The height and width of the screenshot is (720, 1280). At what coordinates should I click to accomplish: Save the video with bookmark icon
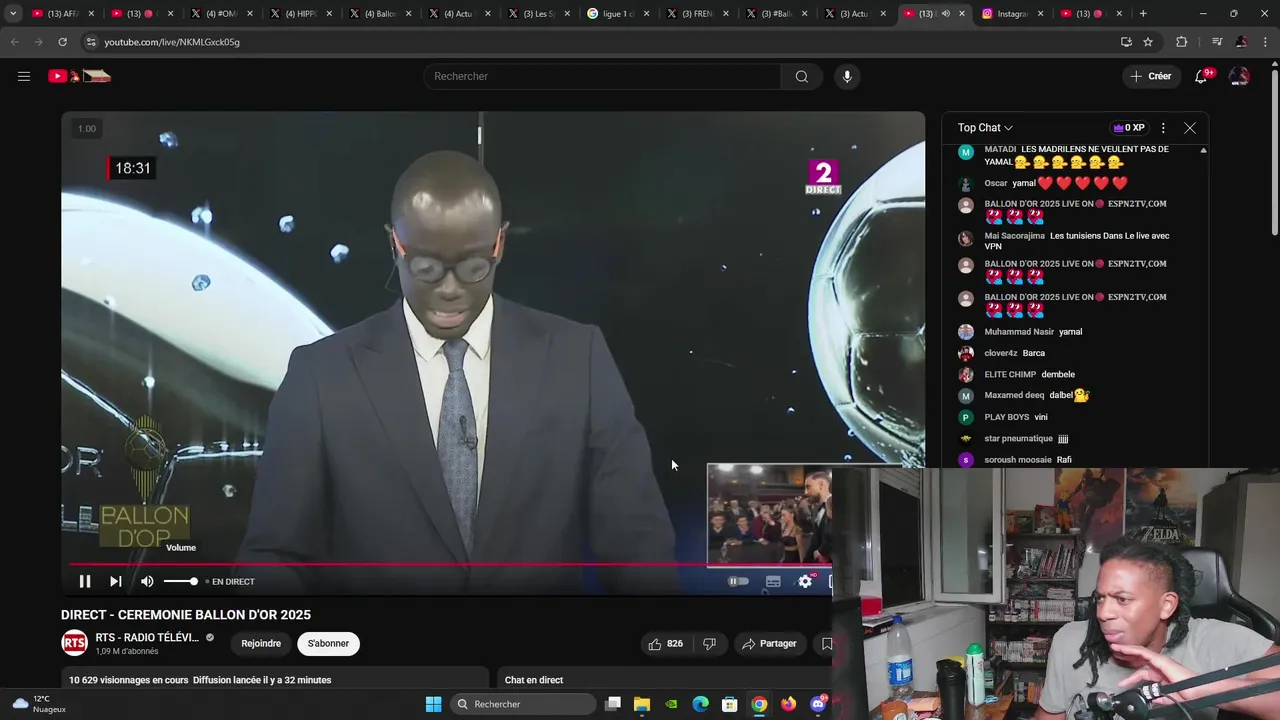click(827, 643)
